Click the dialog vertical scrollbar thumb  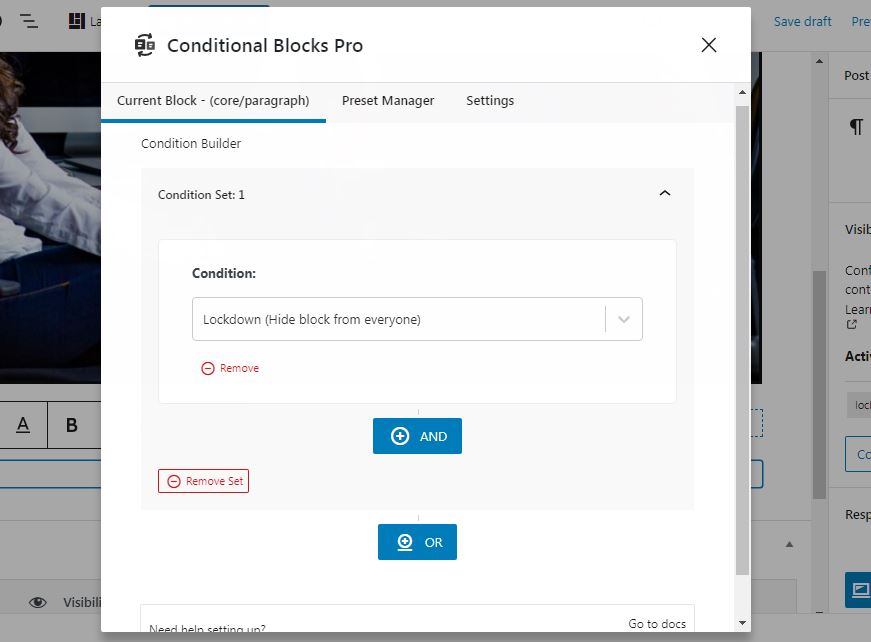pos(742,340)
